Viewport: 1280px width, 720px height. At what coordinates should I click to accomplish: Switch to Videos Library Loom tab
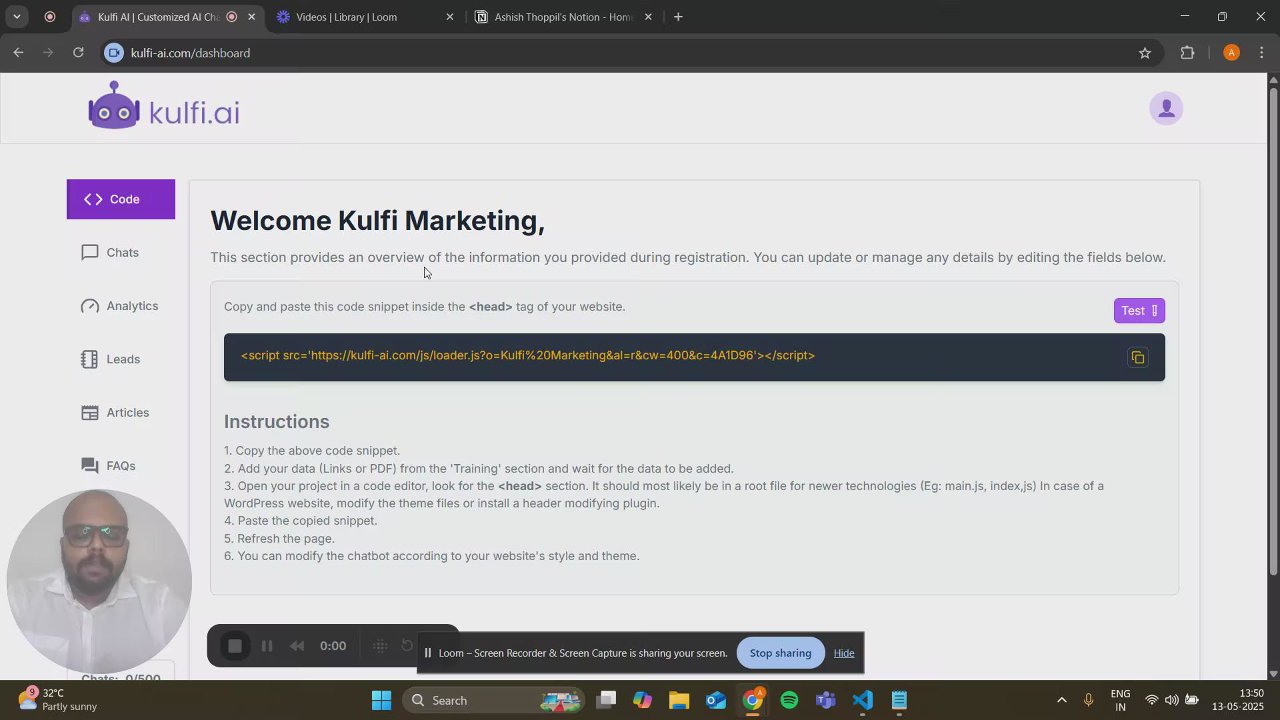365,17
